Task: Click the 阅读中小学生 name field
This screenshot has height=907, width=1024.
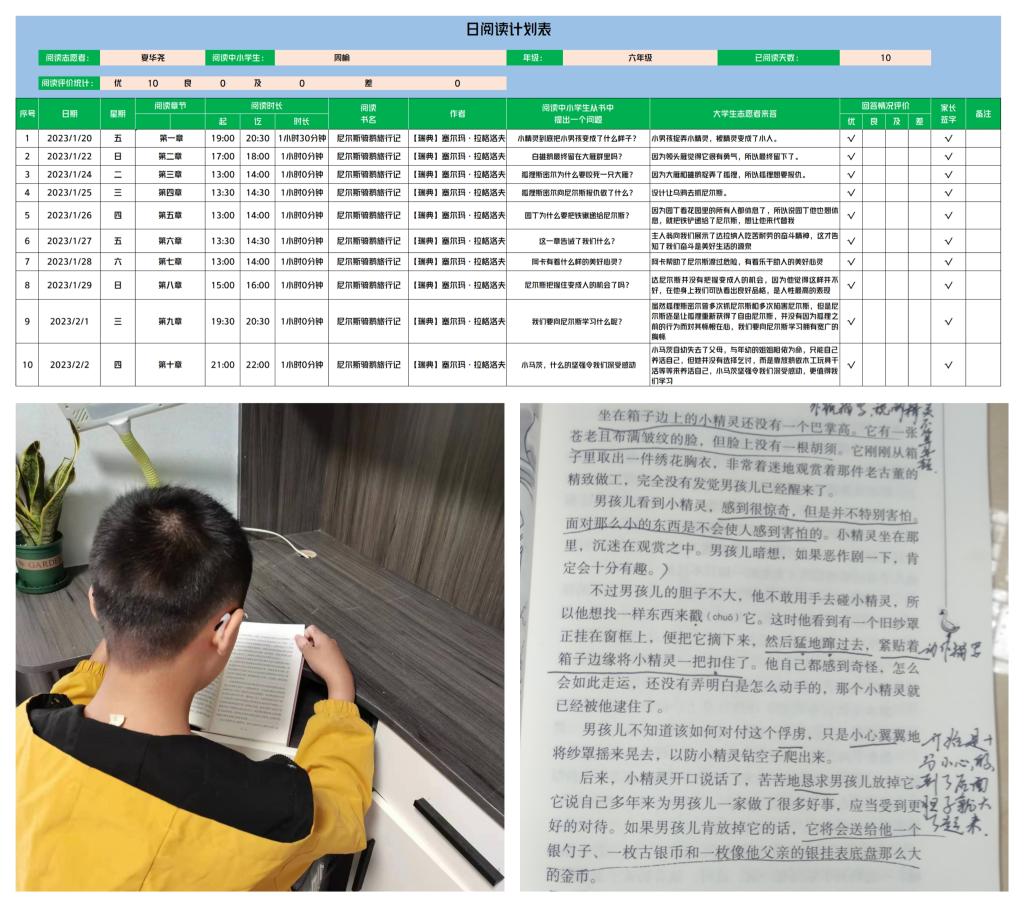Action: [342, 58]
